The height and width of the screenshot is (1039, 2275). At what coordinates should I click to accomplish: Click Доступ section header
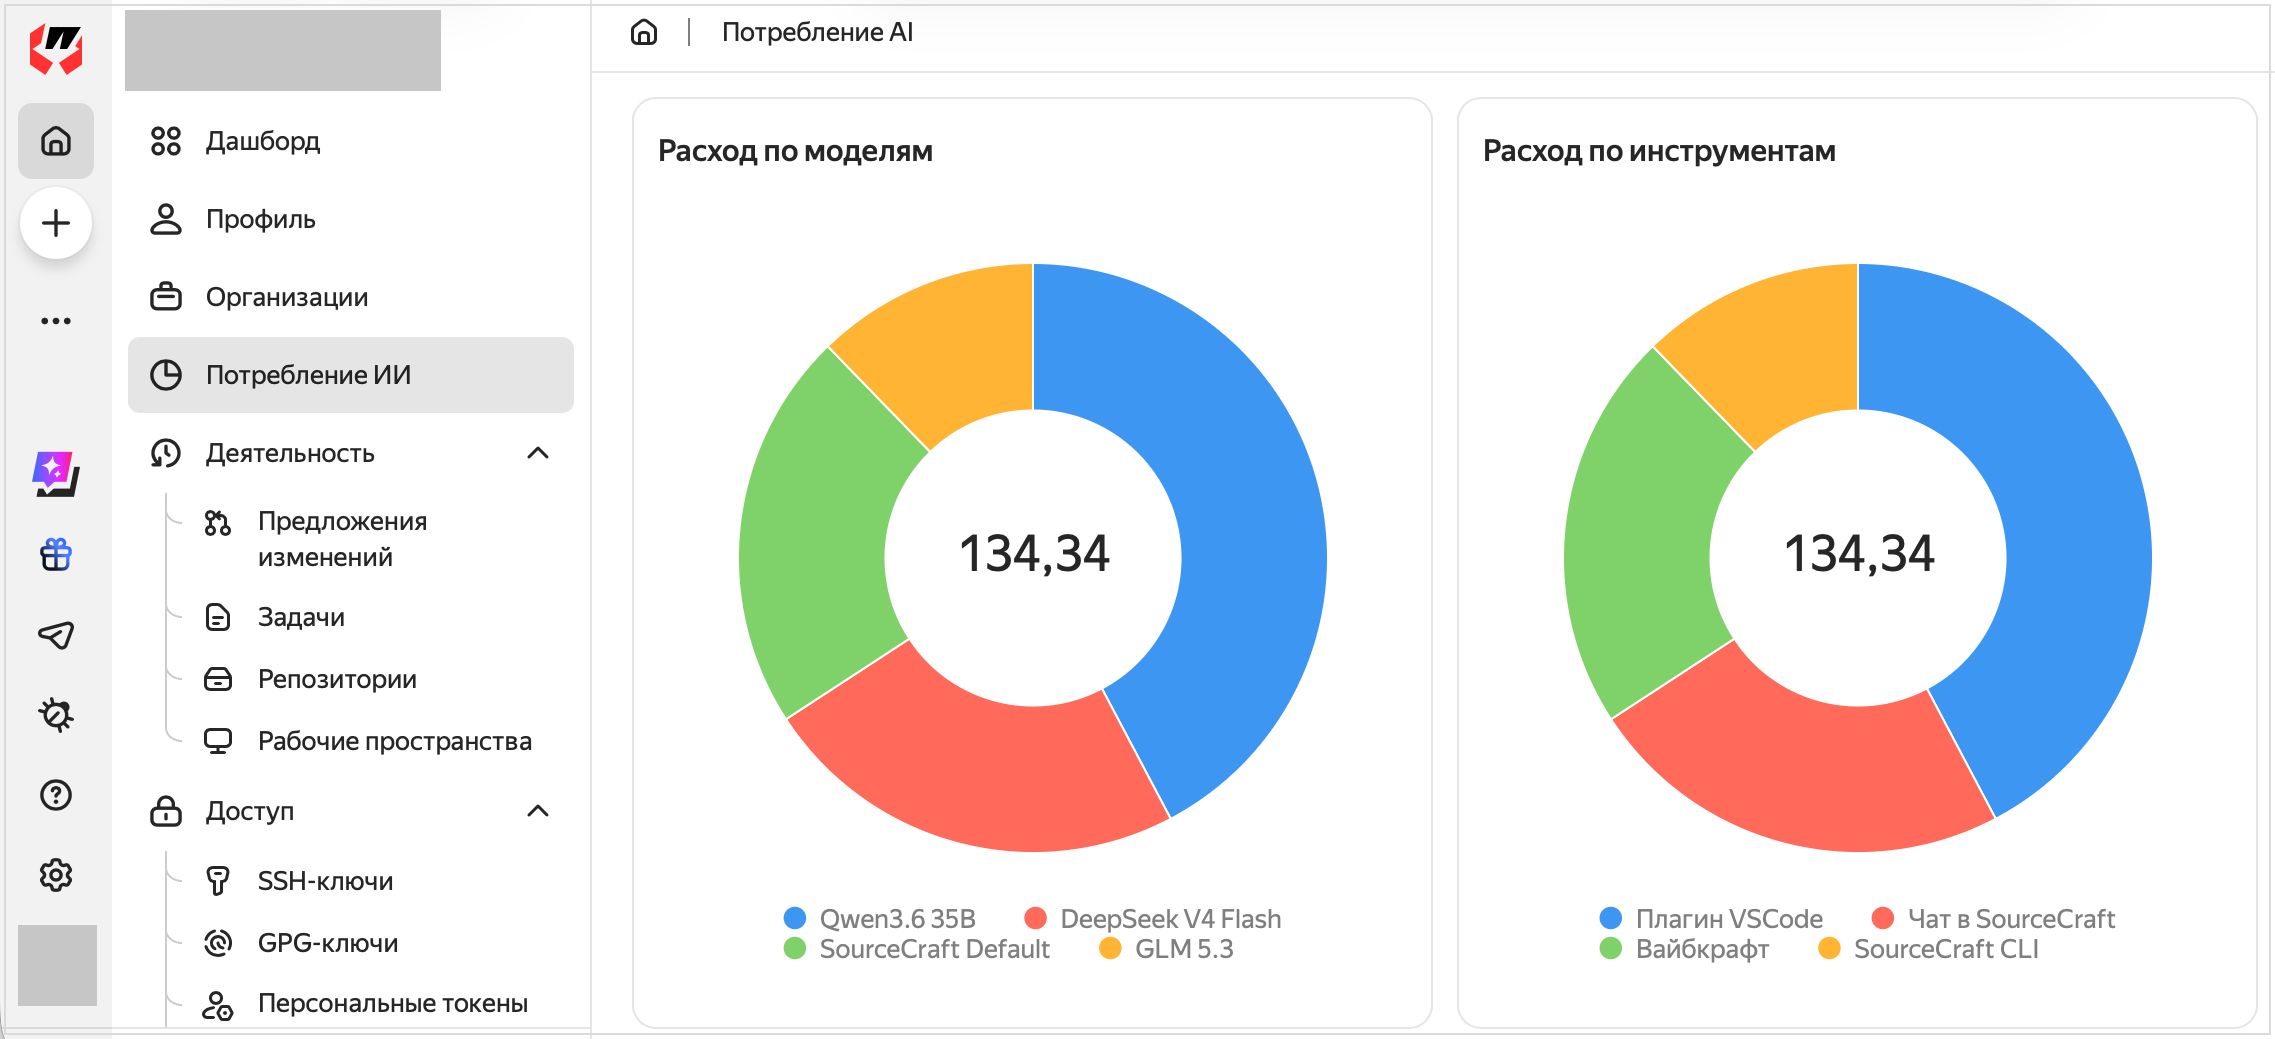(x=351, y=811)
